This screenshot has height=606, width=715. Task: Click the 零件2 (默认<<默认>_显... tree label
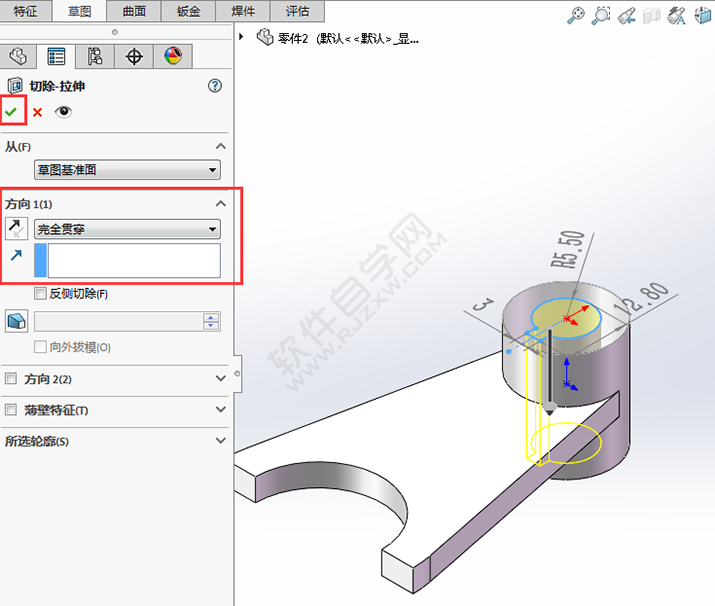(x=348, y=38)
